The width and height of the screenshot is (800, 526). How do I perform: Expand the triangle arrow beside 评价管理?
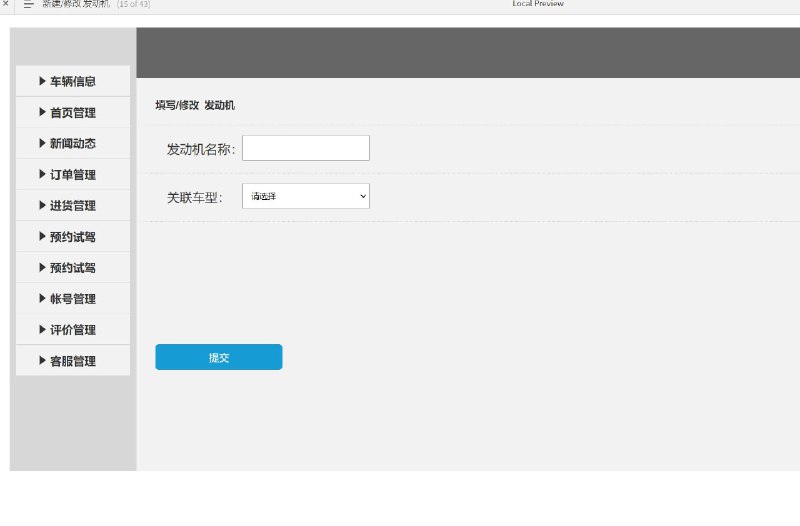click(x=42, y=329)
